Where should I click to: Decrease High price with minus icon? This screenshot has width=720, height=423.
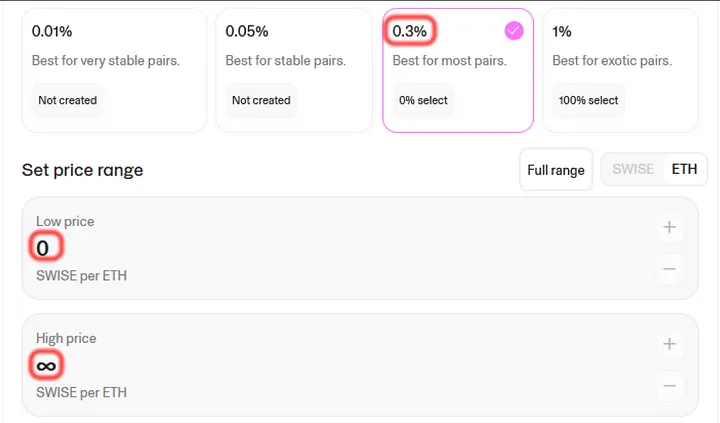[x=669, y=385]
